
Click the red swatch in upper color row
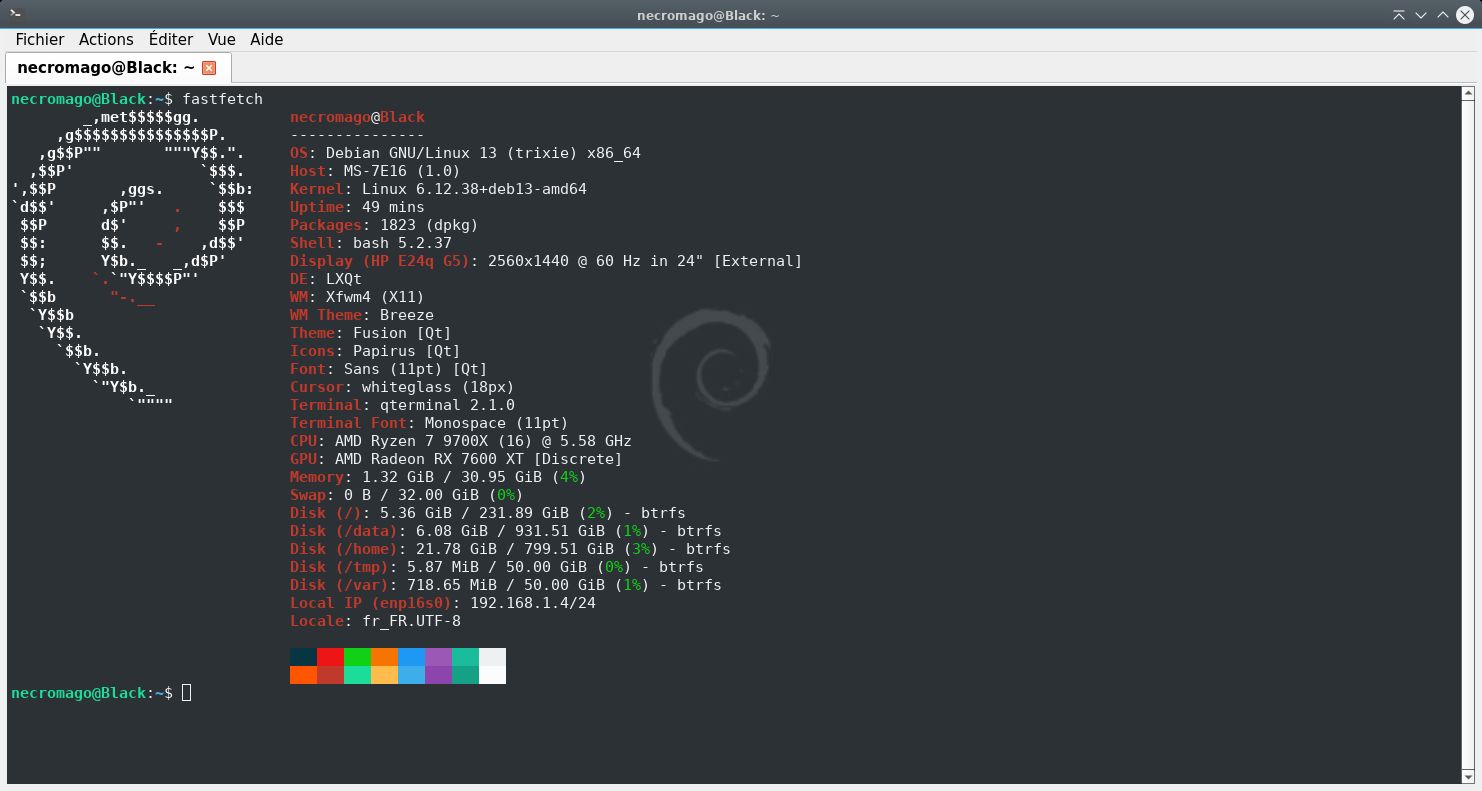(x=330, y=657)
